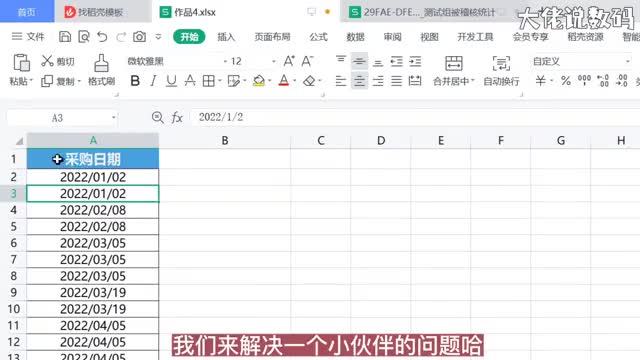This screenshot has width=640, height=360.
Task: Click Merge and Center button
Action: pos(453,71)
